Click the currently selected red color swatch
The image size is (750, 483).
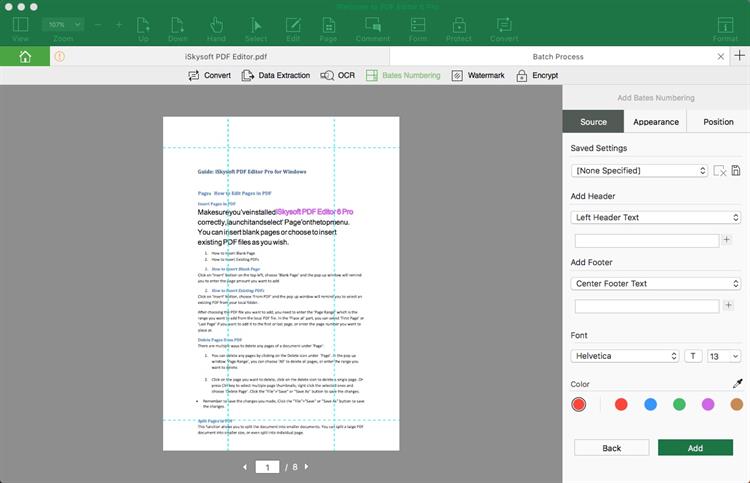click(579, 405)
